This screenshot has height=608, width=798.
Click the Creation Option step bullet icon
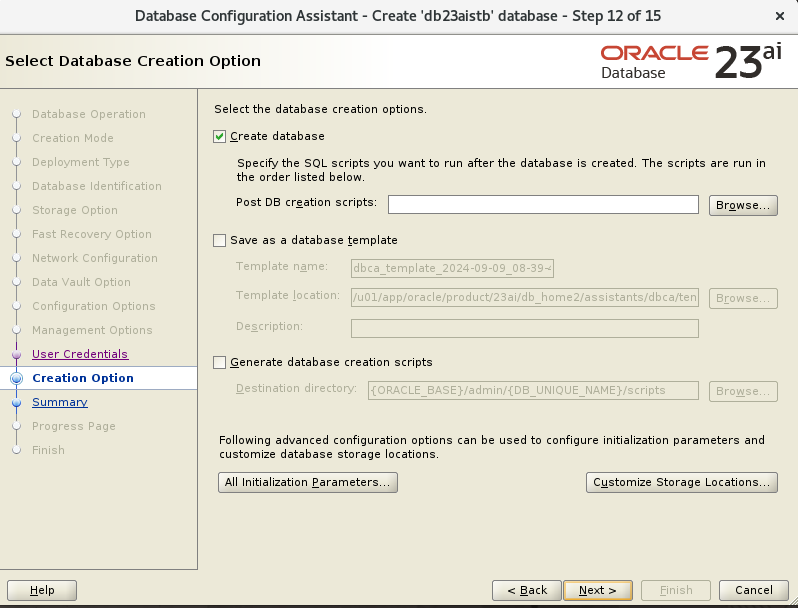pyautogui.click(x=16, y=378)
